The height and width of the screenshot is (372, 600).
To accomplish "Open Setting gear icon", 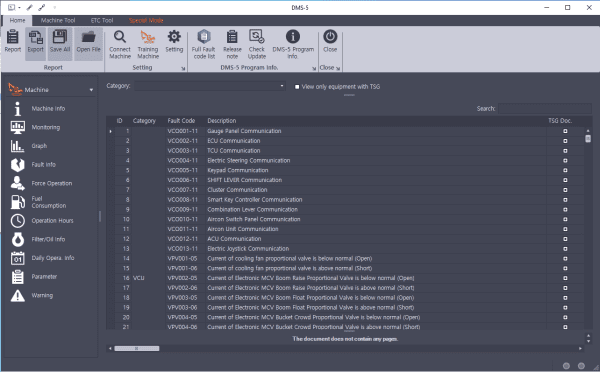I will coord(174,41).
